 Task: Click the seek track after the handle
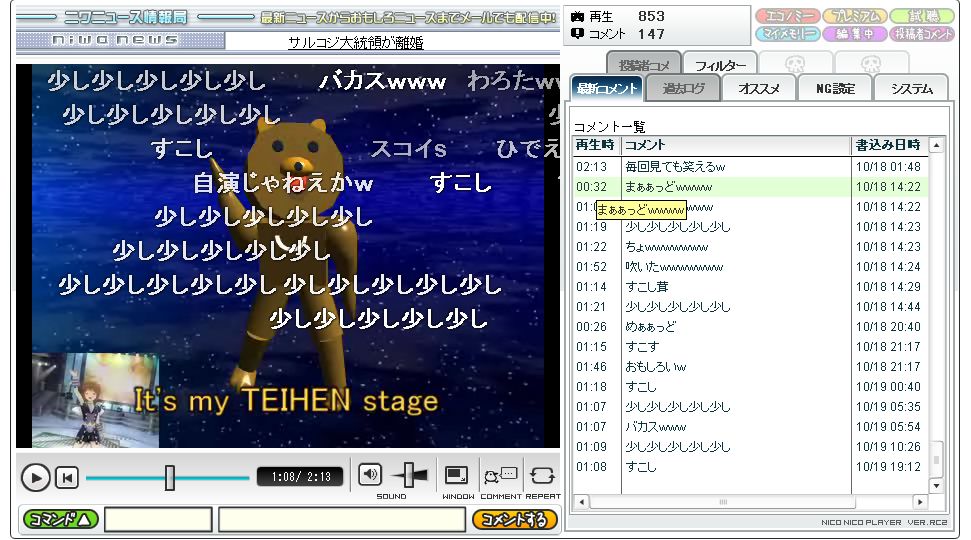(x=212, y=478)
